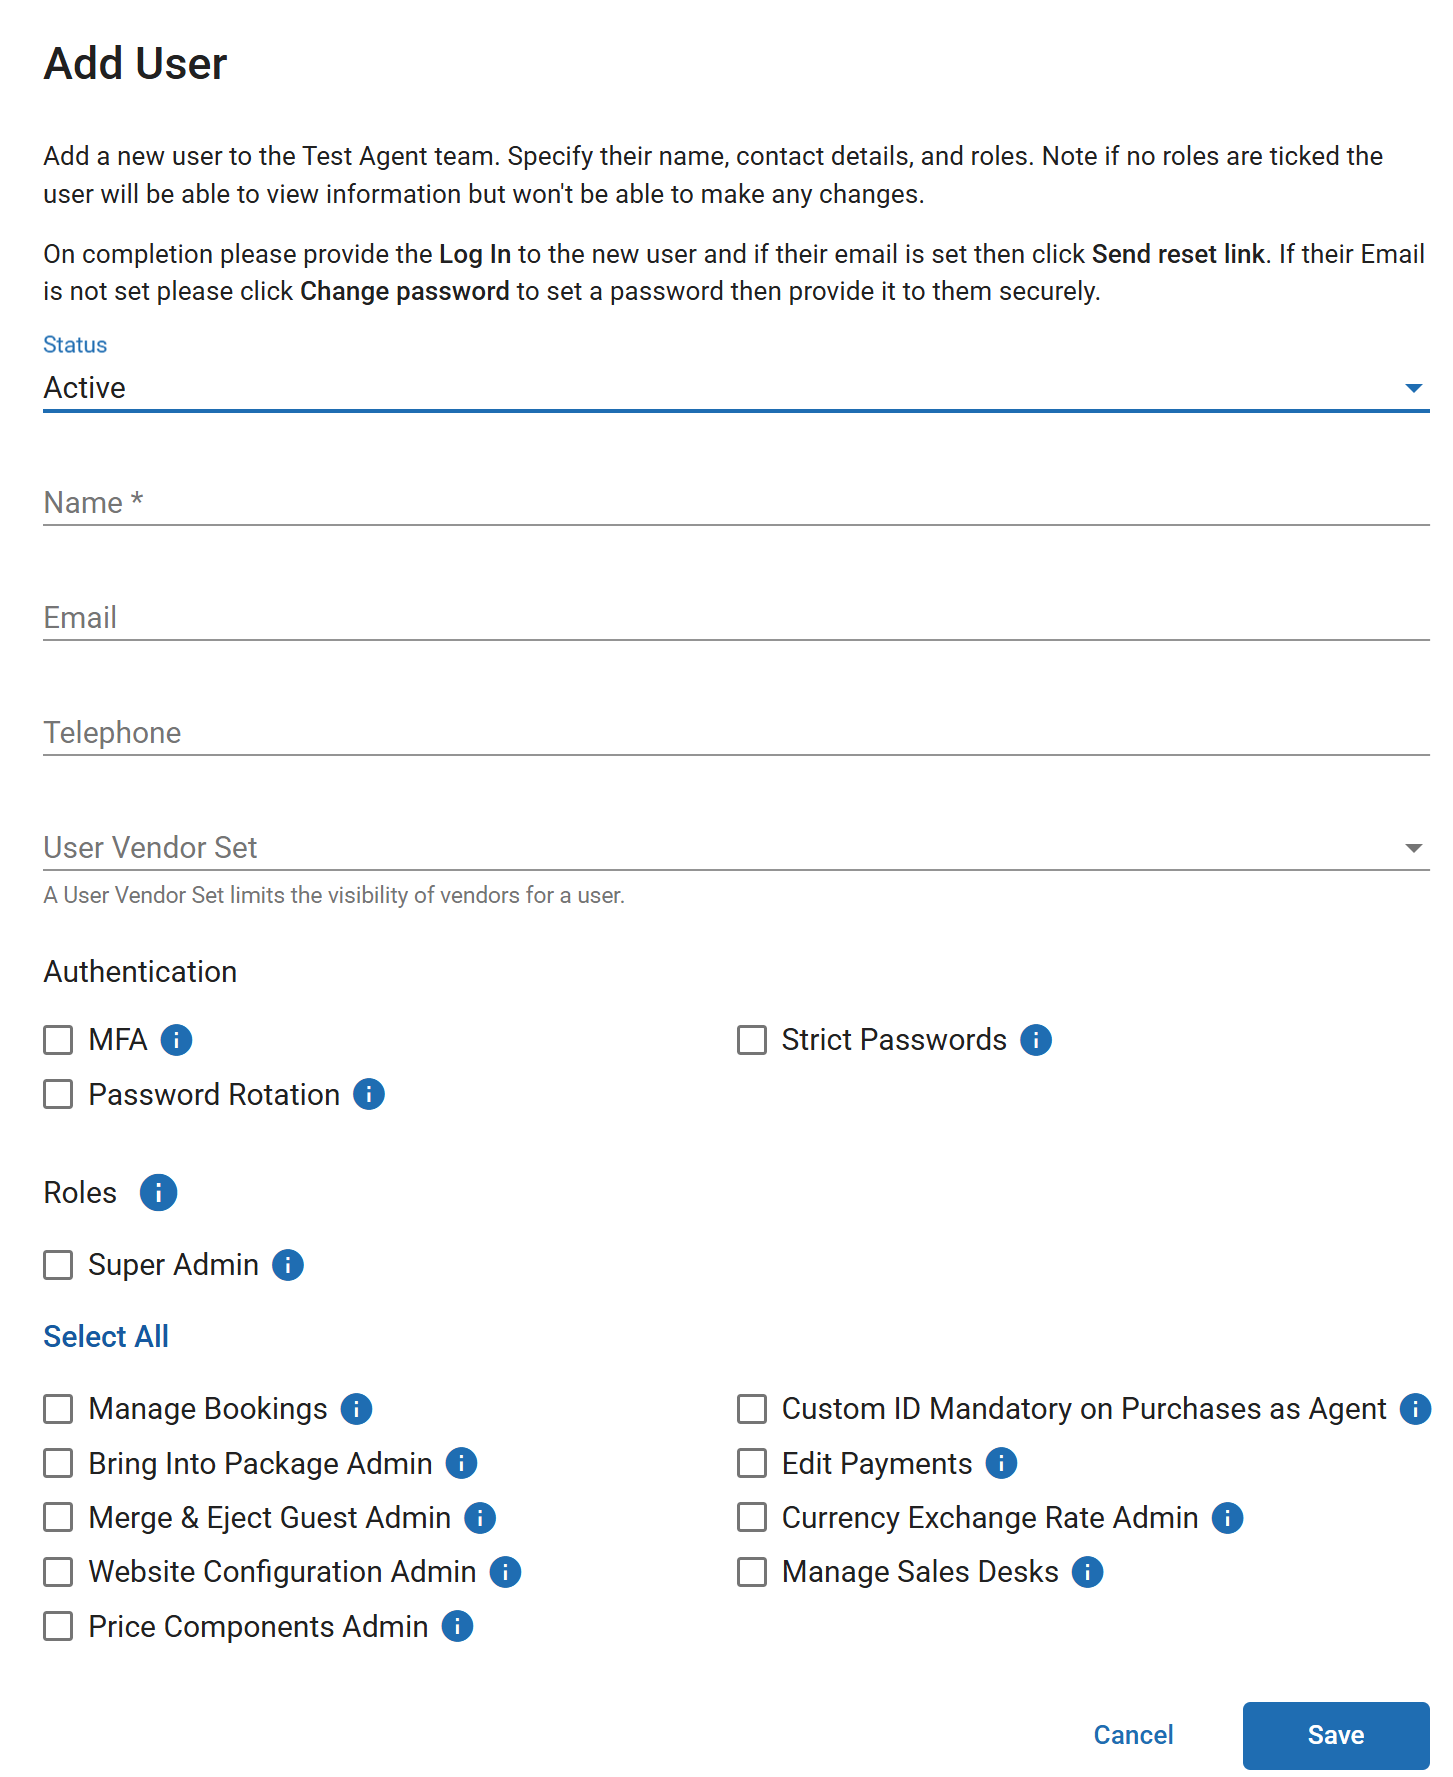Focus the Email input field
Viewport: 1453px width, 1777px height.
[735, 618]
